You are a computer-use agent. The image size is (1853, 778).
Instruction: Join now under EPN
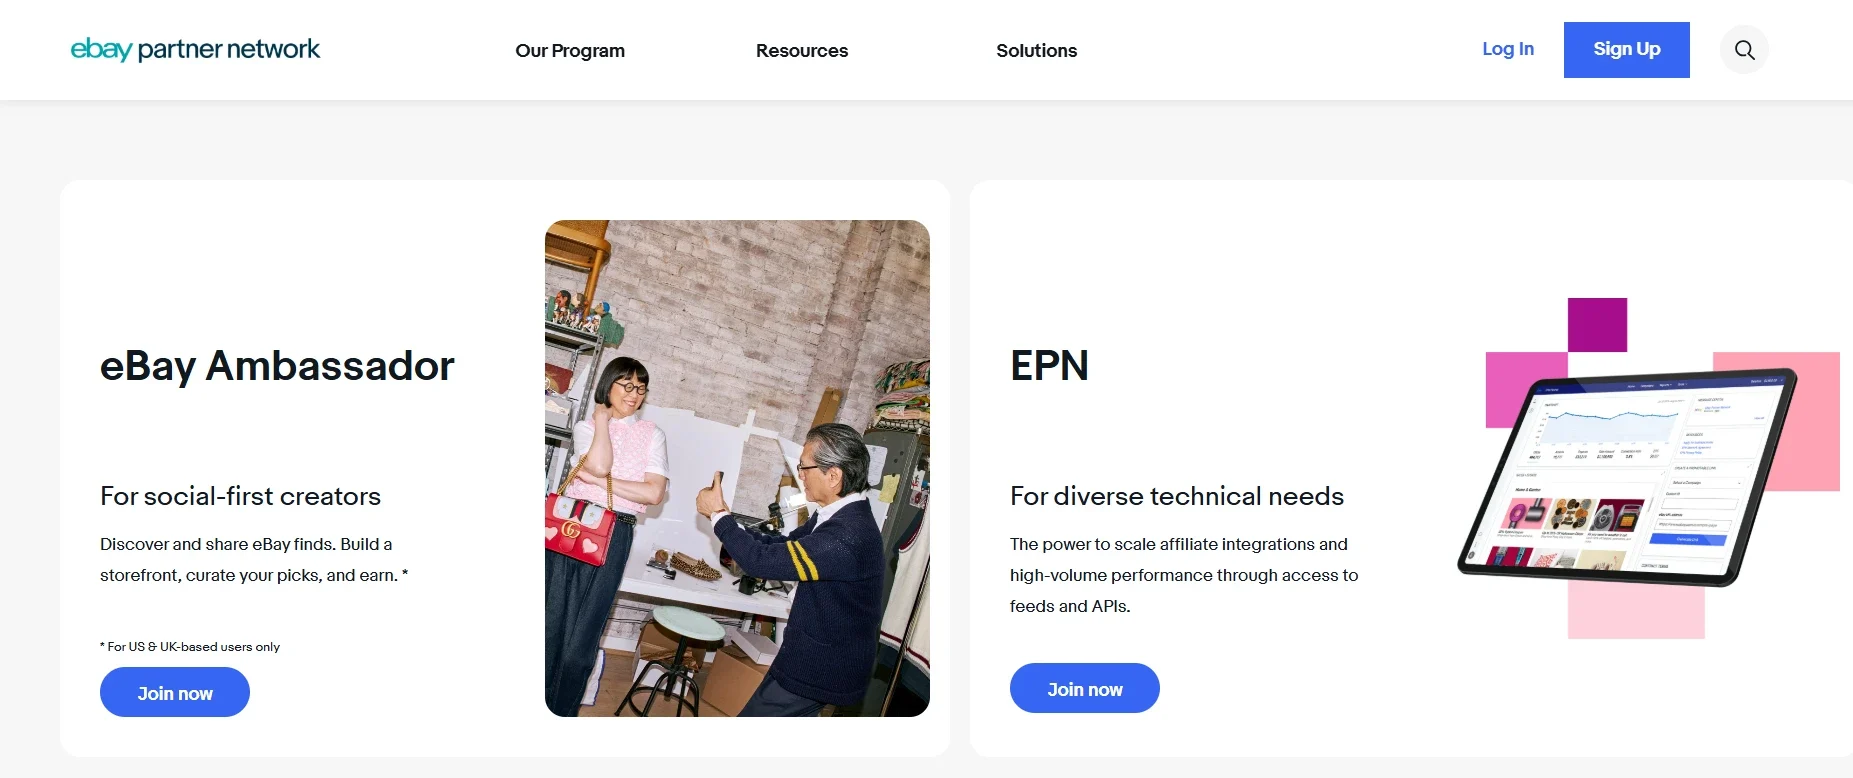(1085, 688)
